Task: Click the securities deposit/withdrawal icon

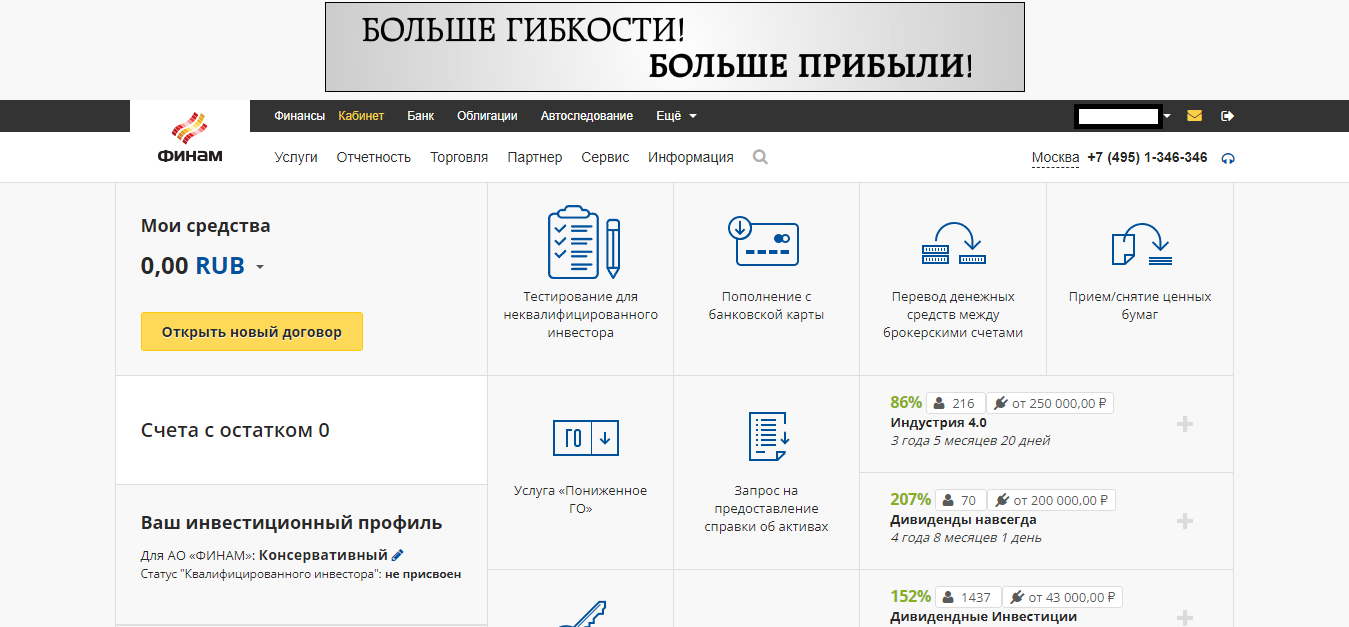Action: 1140,244
